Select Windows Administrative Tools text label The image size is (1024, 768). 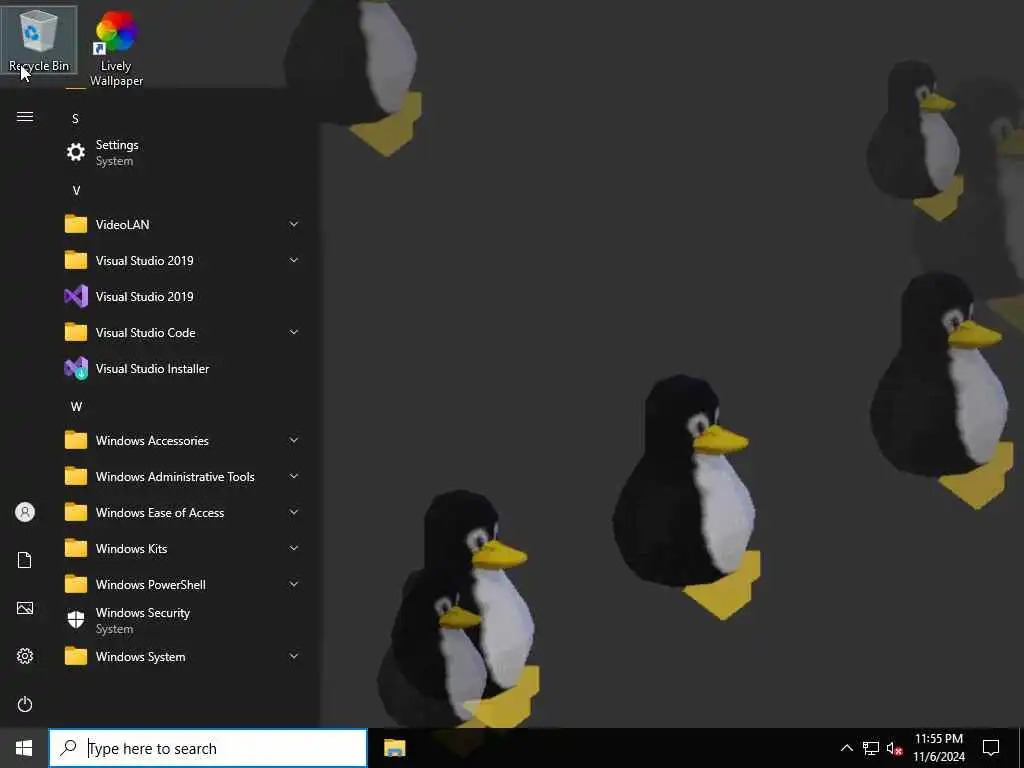point(175,477)
